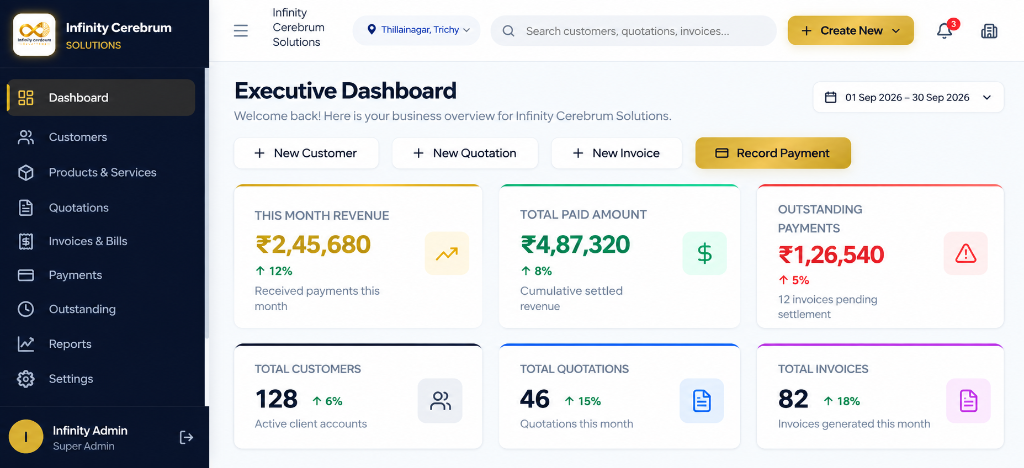
Task: Click the ₹2,45,680 revenue value
Action: point(313,245)
